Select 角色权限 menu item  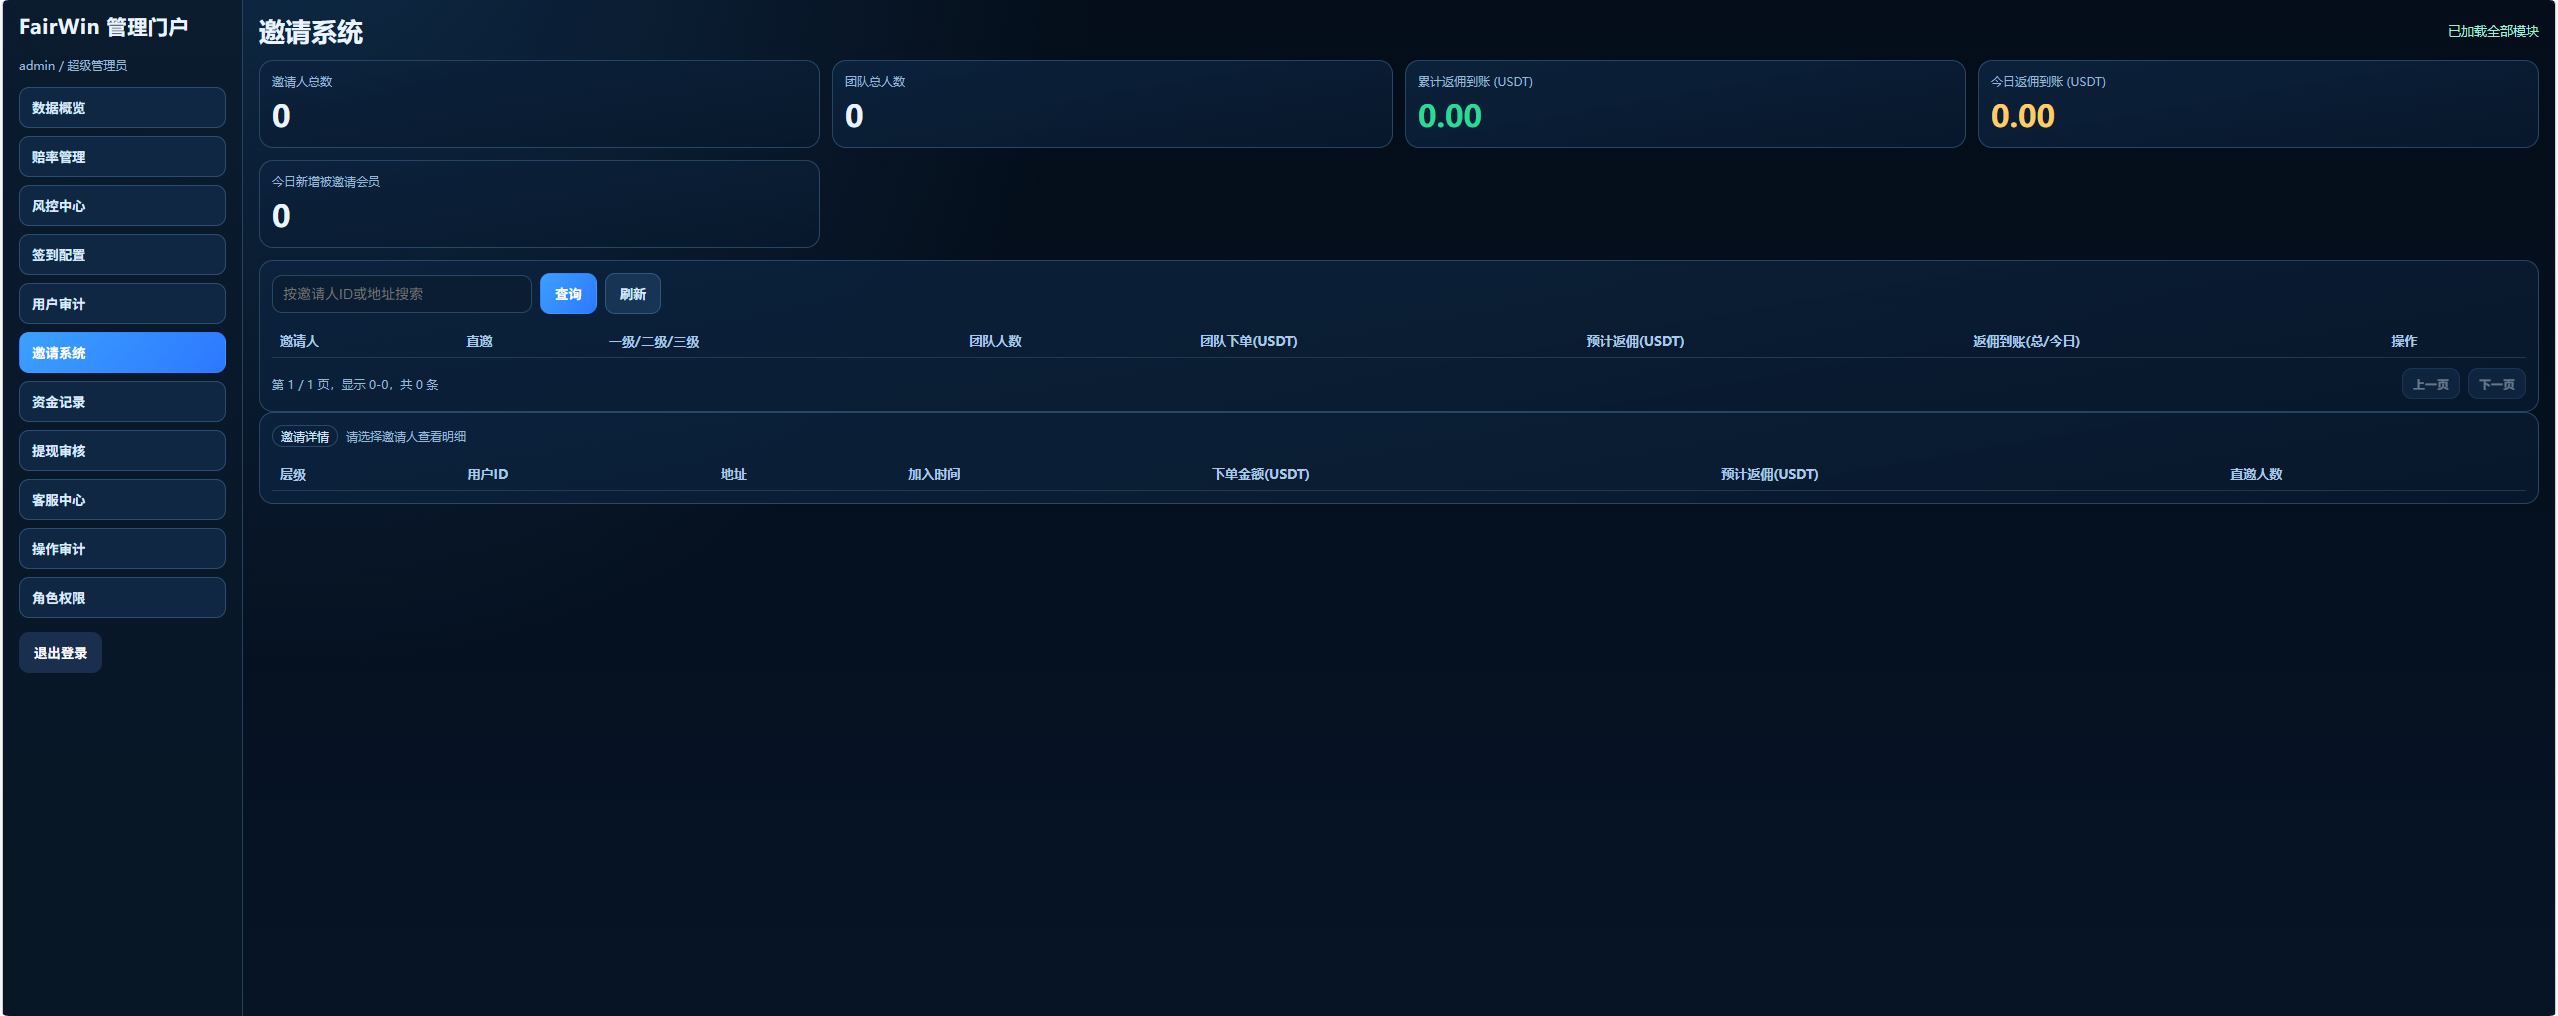(x=122, y=598)
